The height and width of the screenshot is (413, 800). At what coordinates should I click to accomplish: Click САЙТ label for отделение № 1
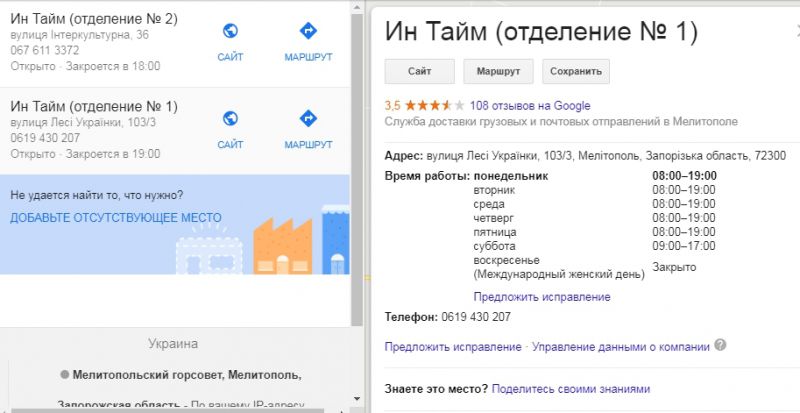pos(230,145)
